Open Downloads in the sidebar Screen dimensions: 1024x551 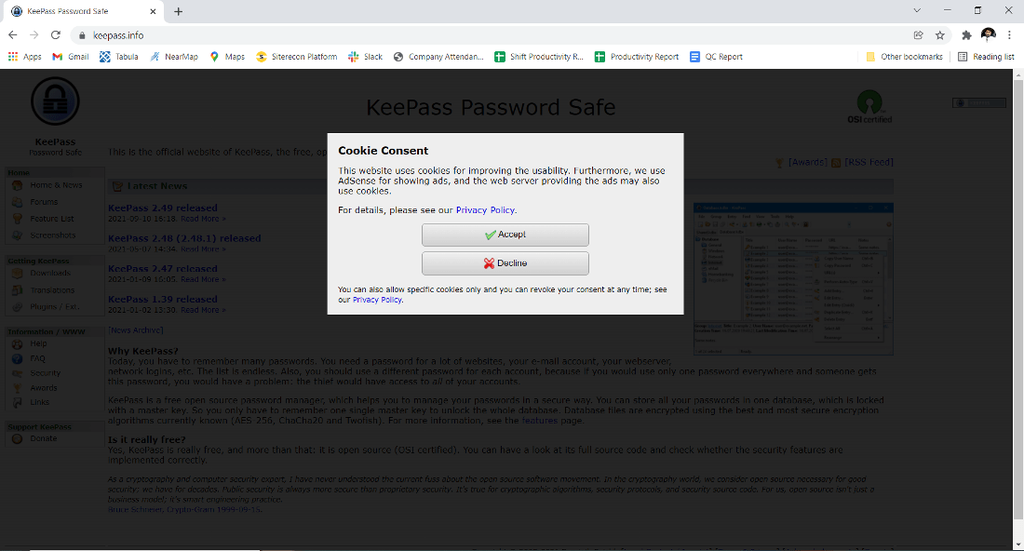tap(50, 274)
